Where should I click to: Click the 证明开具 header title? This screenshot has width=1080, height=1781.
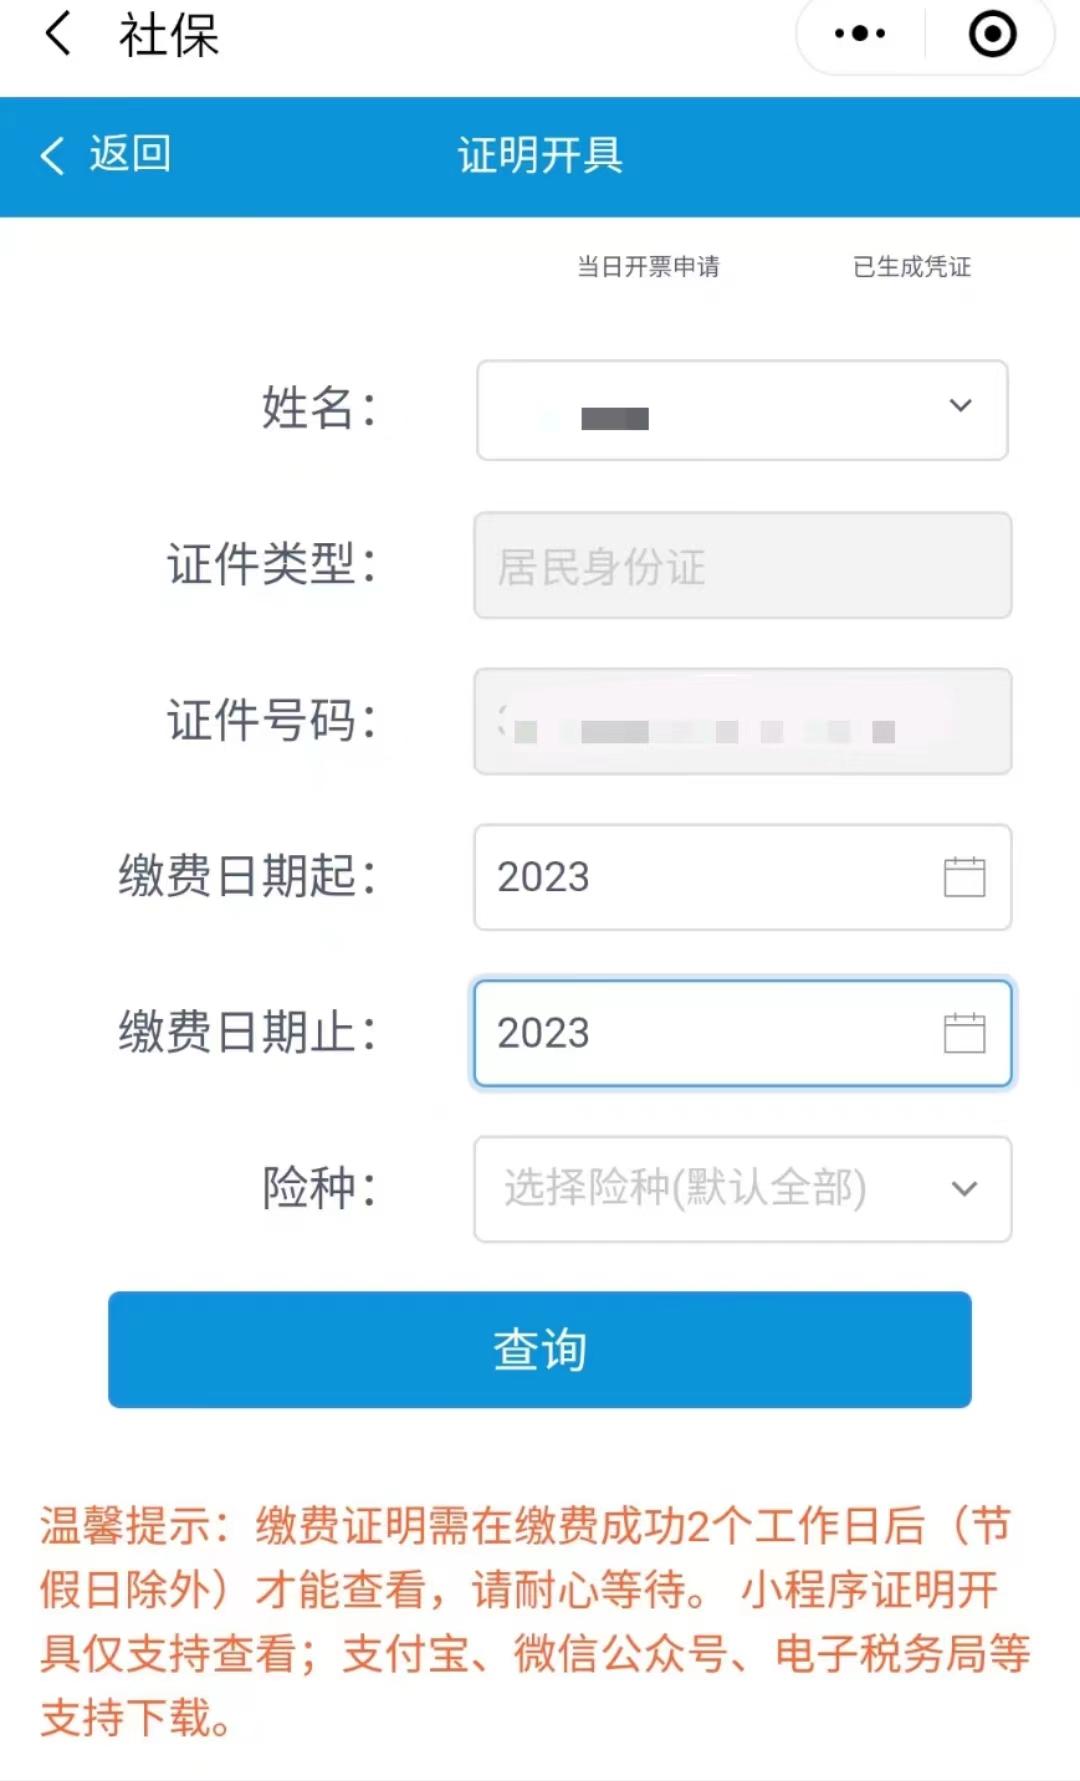(x=540, y=156)
